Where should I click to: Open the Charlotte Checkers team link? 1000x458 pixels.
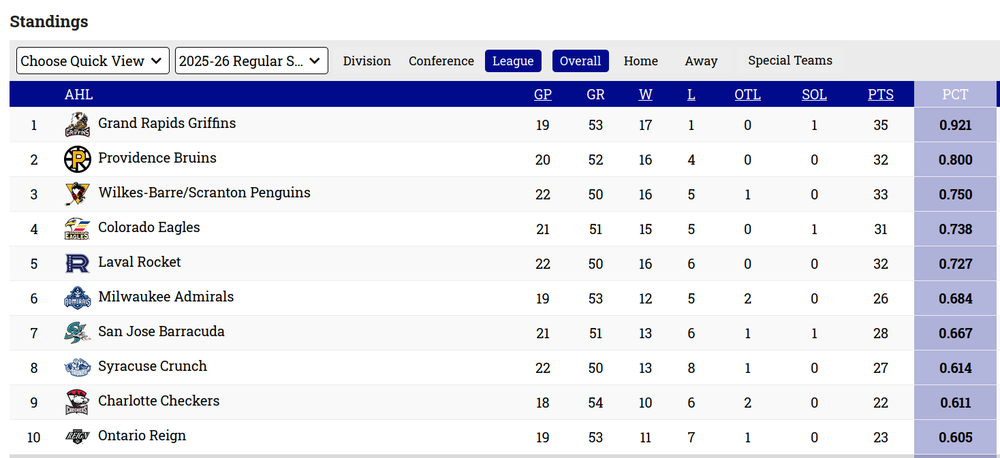(x=158, y=401)
